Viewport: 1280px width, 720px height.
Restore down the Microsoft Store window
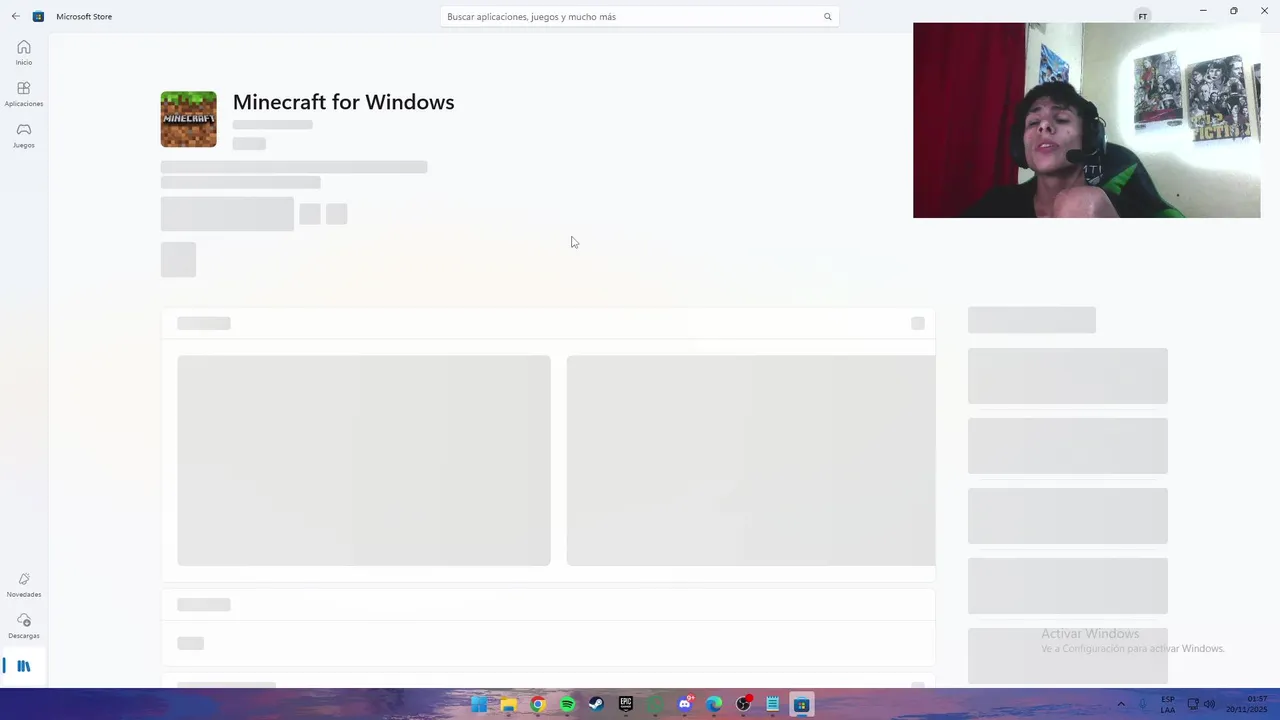click(1234, 11)
